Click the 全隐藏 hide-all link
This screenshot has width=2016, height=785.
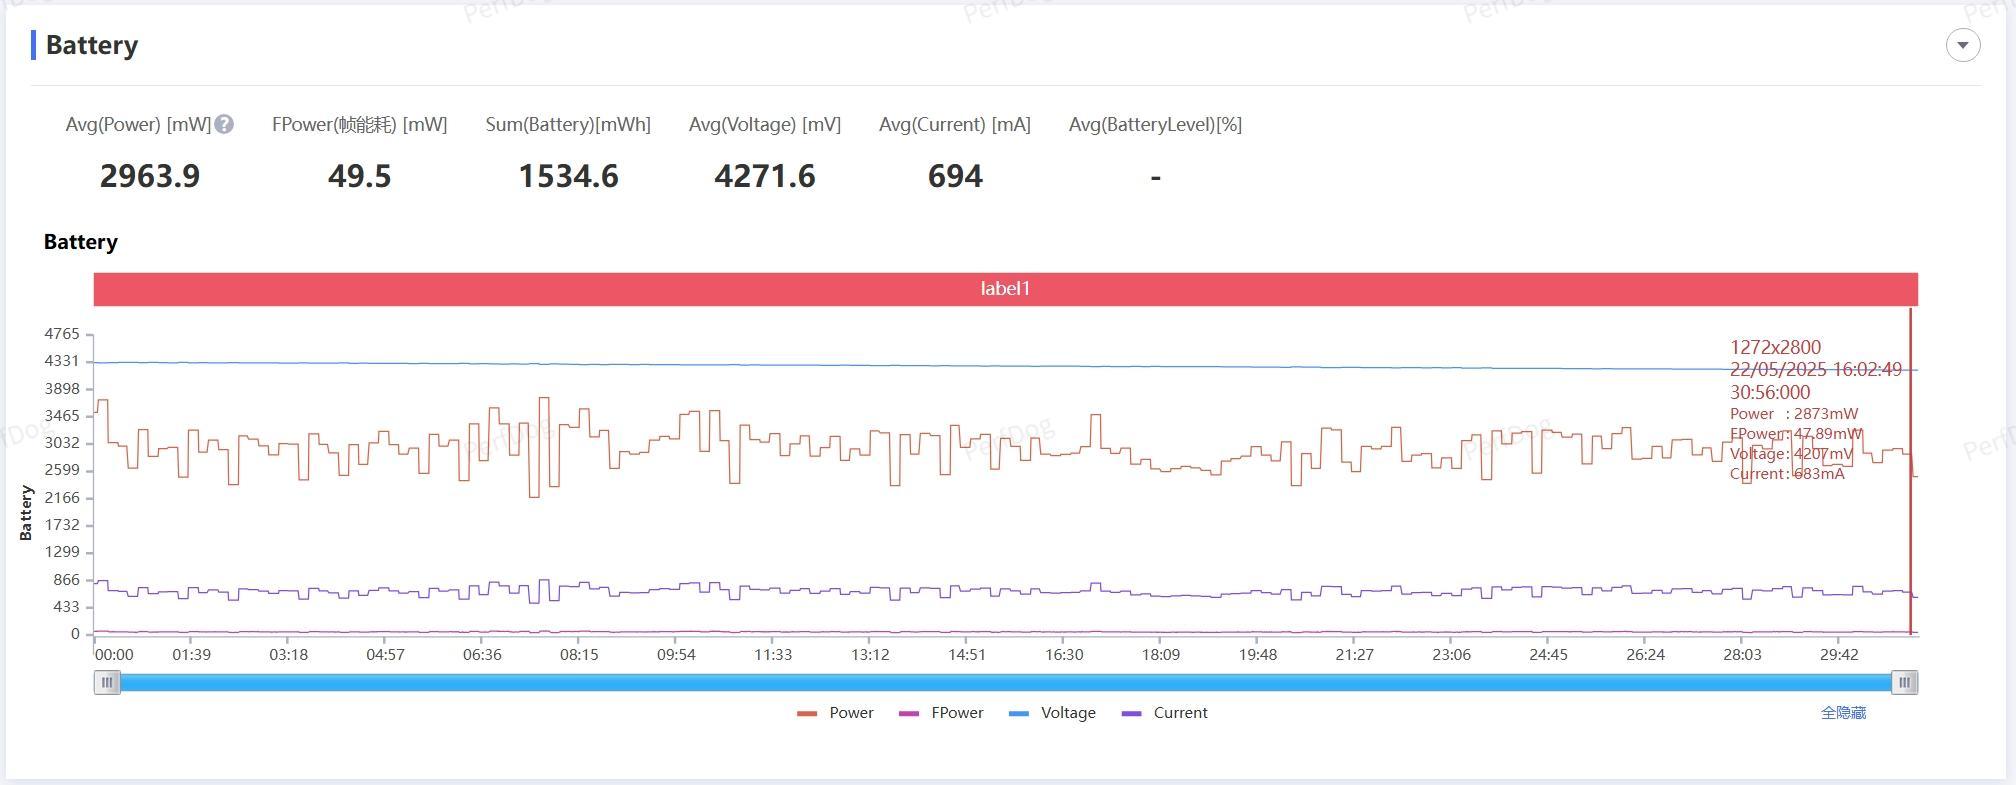1843,713
